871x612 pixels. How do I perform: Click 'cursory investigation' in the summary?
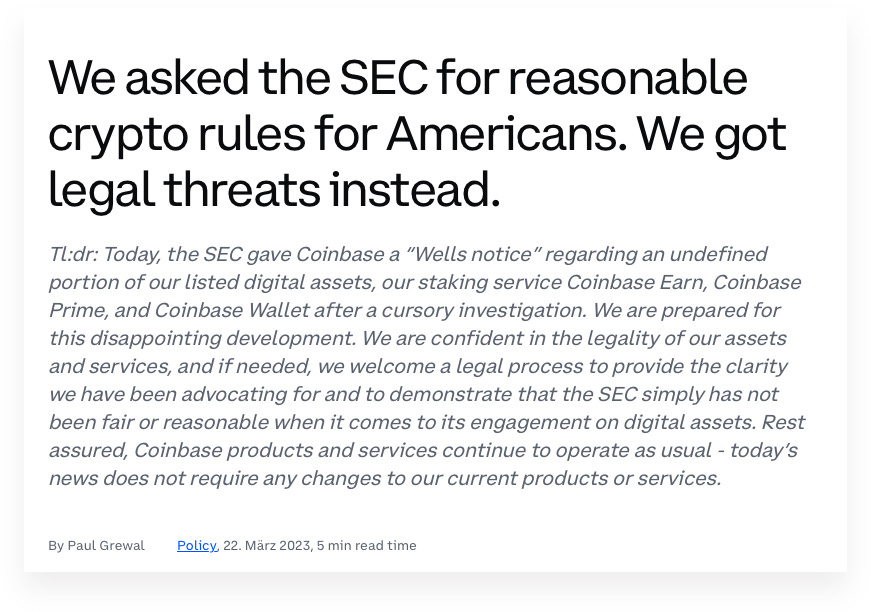[476, 310]
